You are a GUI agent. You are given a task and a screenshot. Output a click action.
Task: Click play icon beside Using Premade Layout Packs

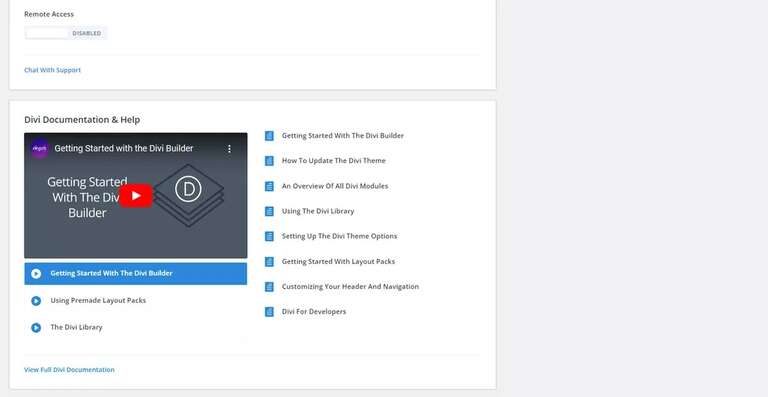coord(36,301)
